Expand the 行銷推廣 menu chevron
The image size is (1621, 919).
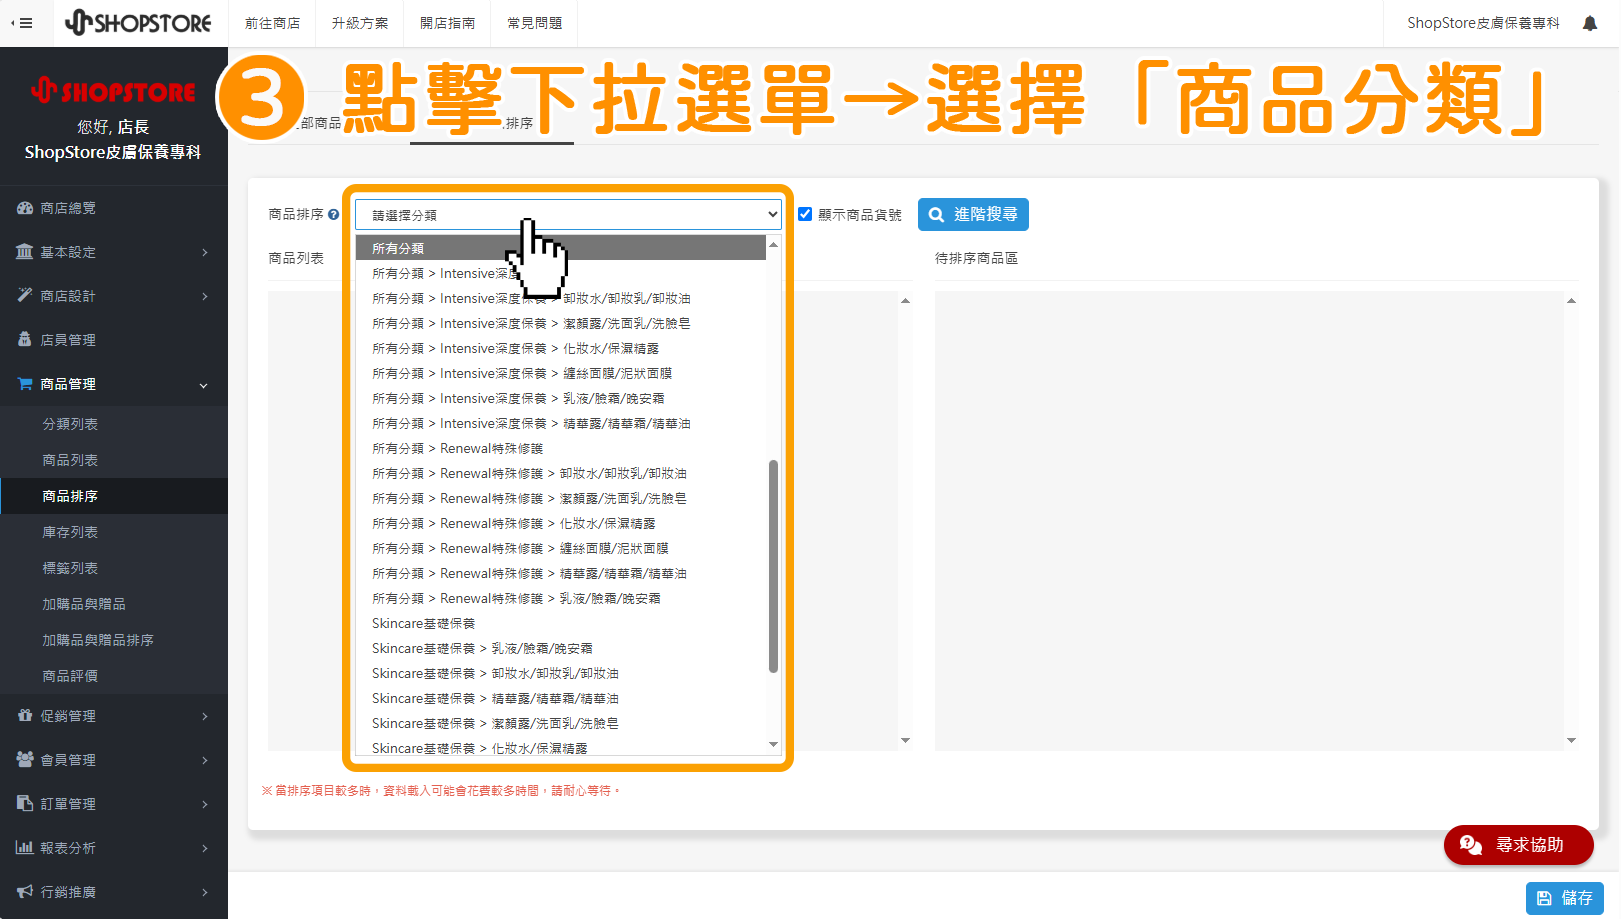click(205, 892)
